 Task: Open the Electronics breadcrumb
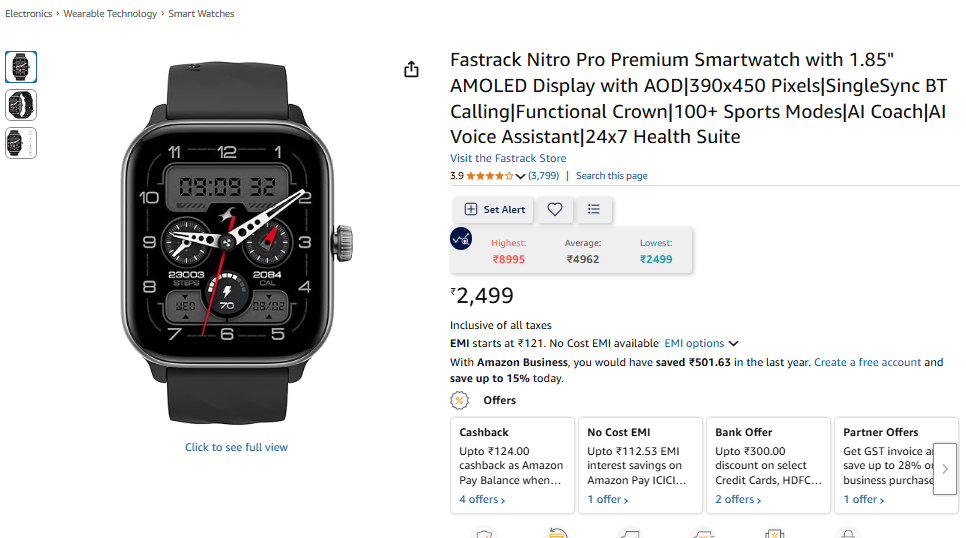pyautogui.click(x=30, y=14)
